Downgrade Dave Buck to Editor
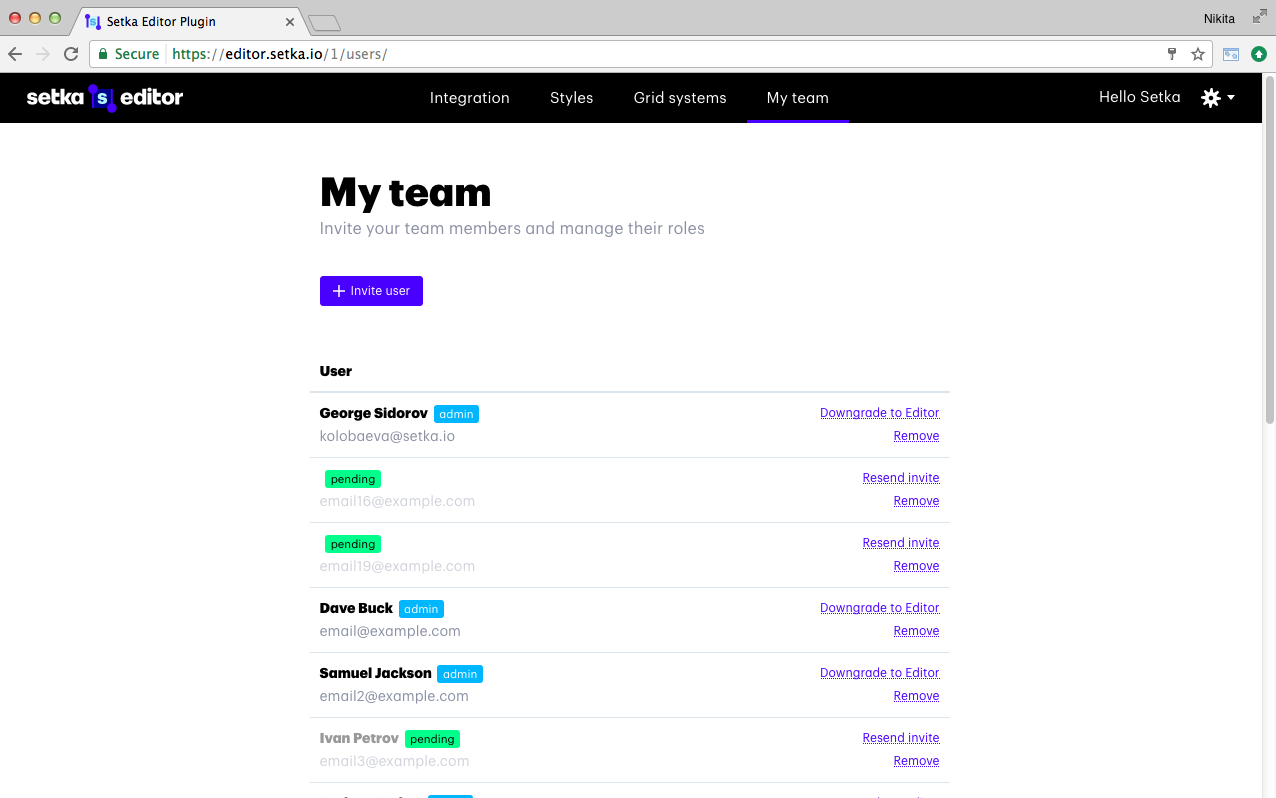This screenshot has width=1276, height=798. click(x=880, y=608)
